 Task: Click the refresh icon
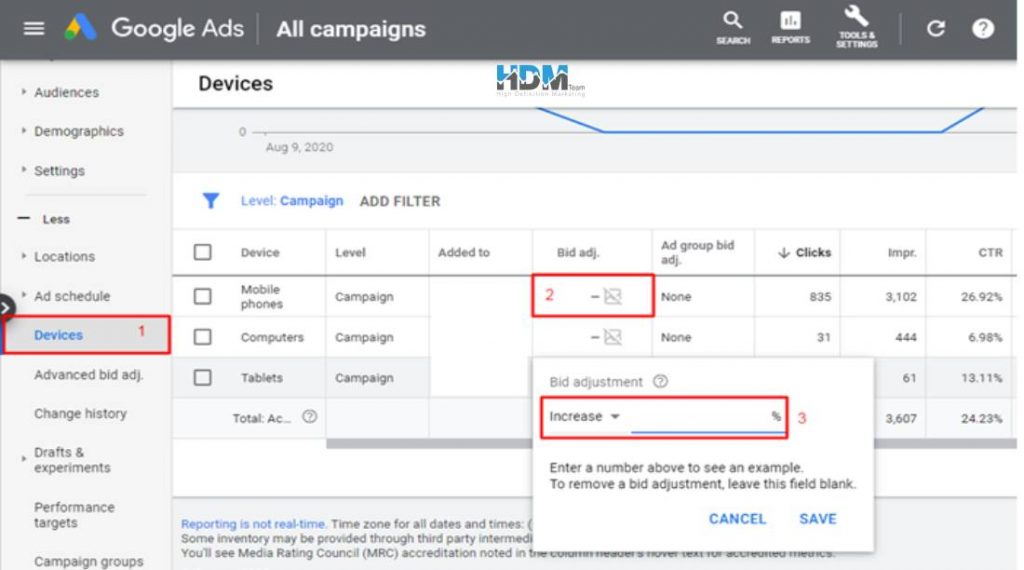pos(936,28)
